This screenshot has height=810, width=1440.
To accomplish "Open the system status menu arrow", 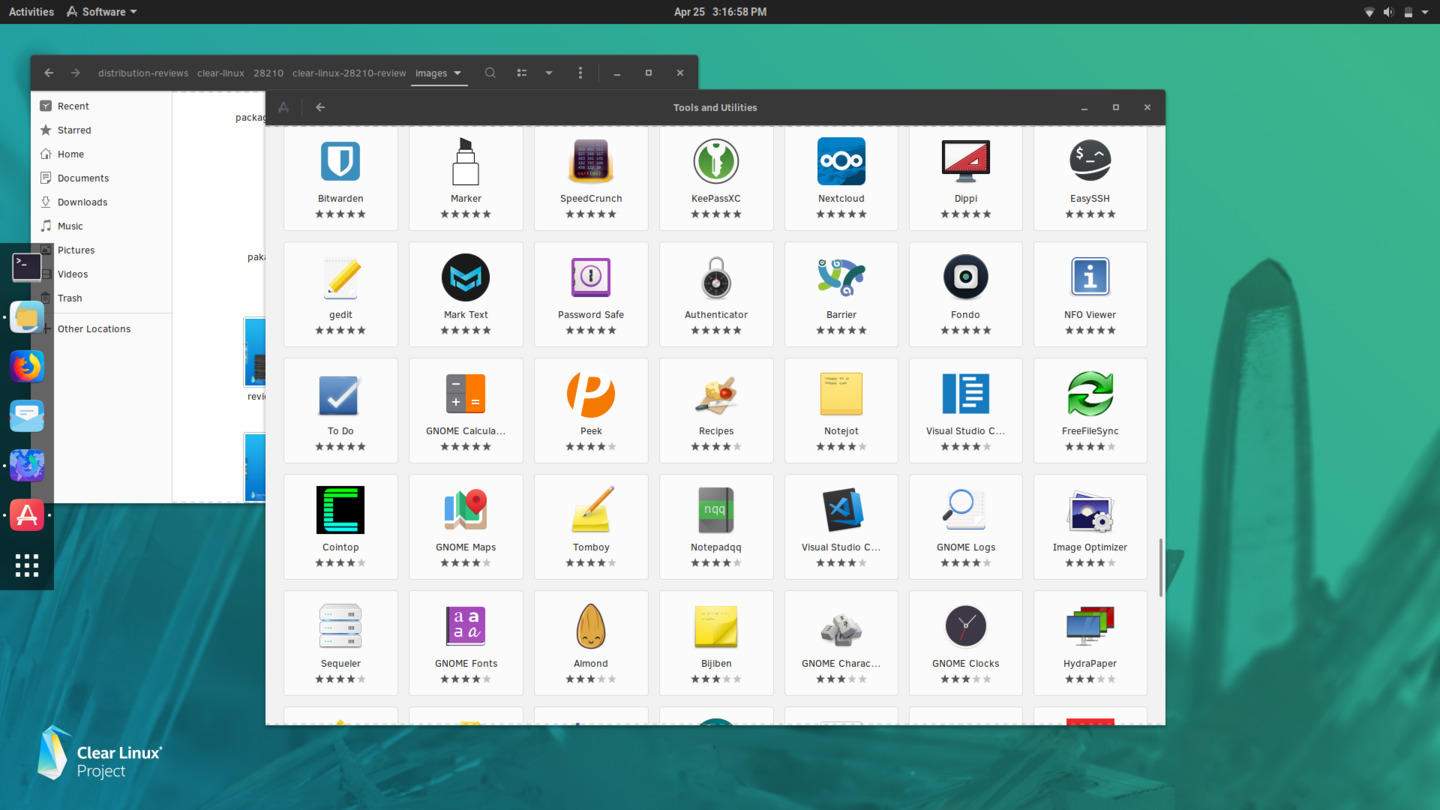I will click(1425, 12).
